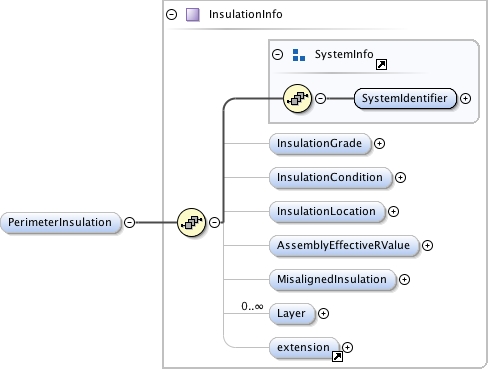Expand the SystemIdentifier element
Viewport: 489px width, 370px height.
coord(465,98)
